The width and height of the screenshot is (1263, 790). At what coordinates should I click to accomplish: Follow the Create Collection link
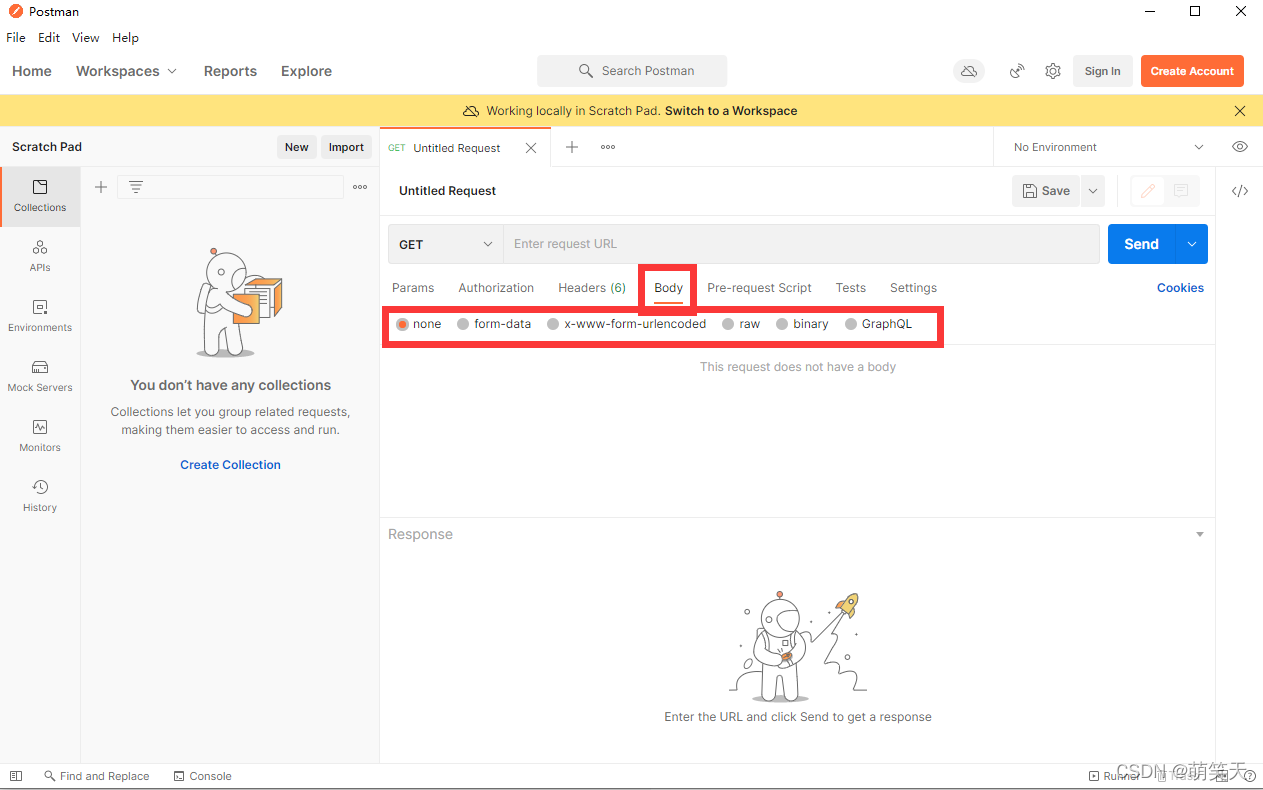coord(230,465)
